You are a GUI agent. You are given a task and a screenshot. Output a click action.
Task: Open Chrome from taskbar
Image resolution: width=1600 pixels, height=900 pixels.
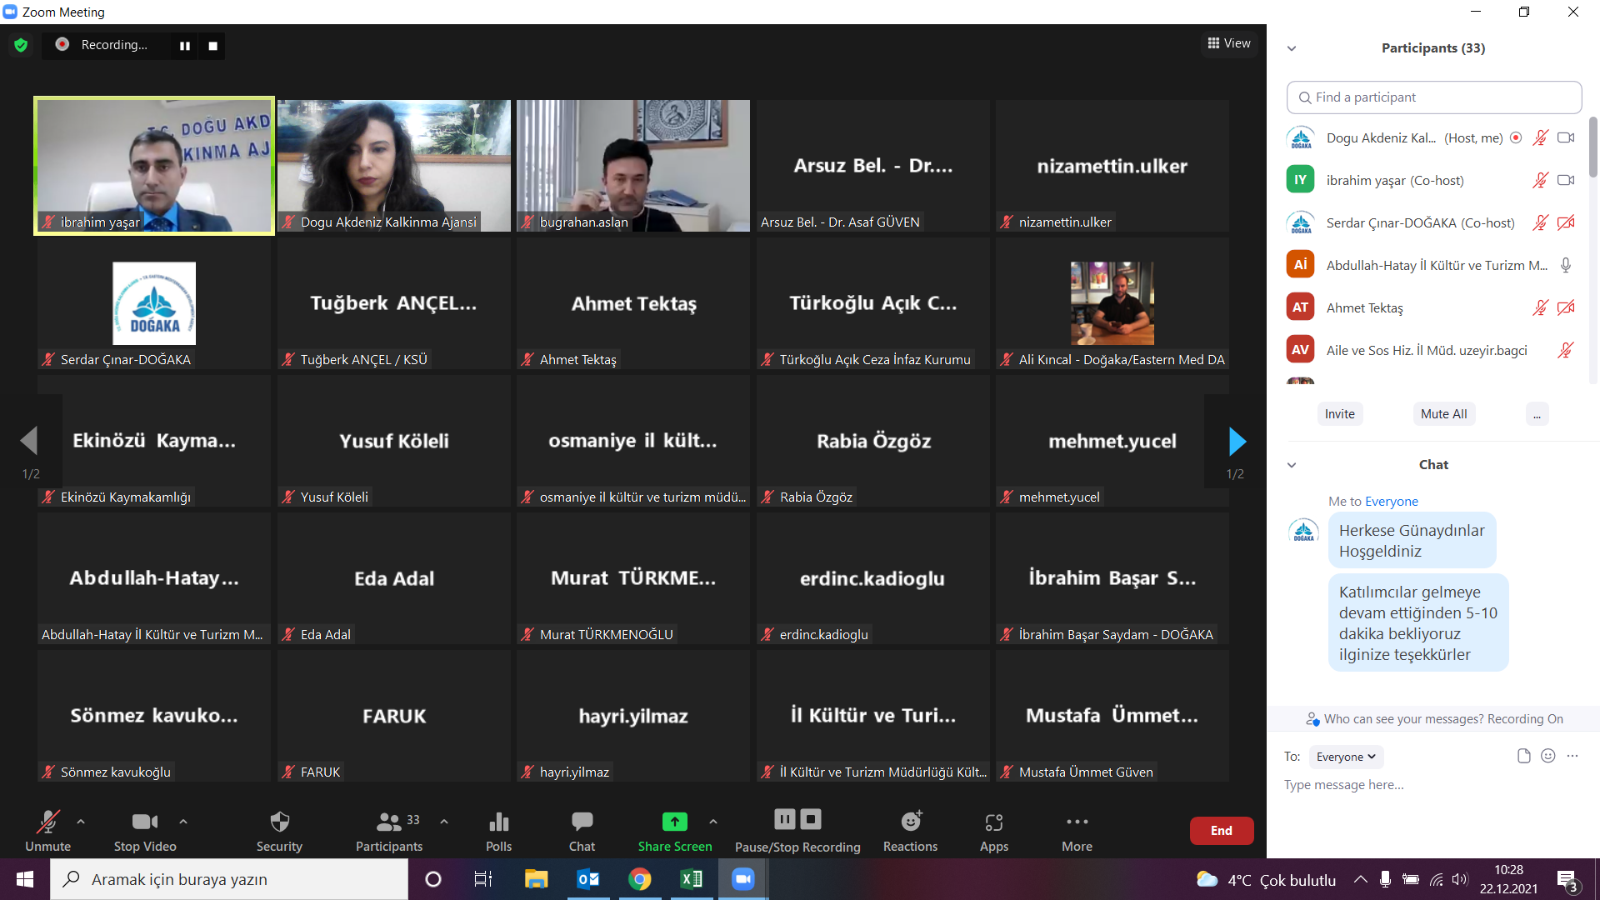[640, 879]
